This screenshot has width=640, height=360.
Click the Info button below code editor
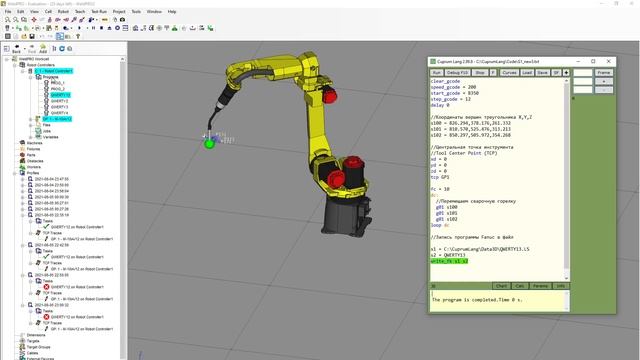560,286
